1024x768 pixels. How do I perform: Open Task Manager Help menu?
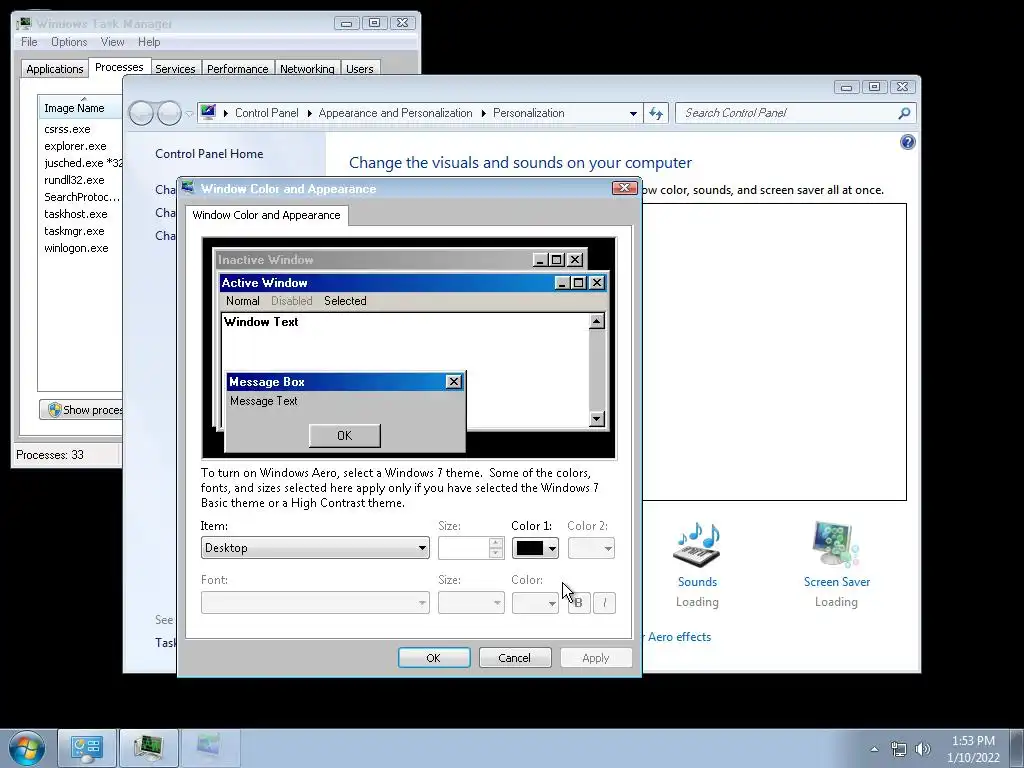tap(149, 42)
